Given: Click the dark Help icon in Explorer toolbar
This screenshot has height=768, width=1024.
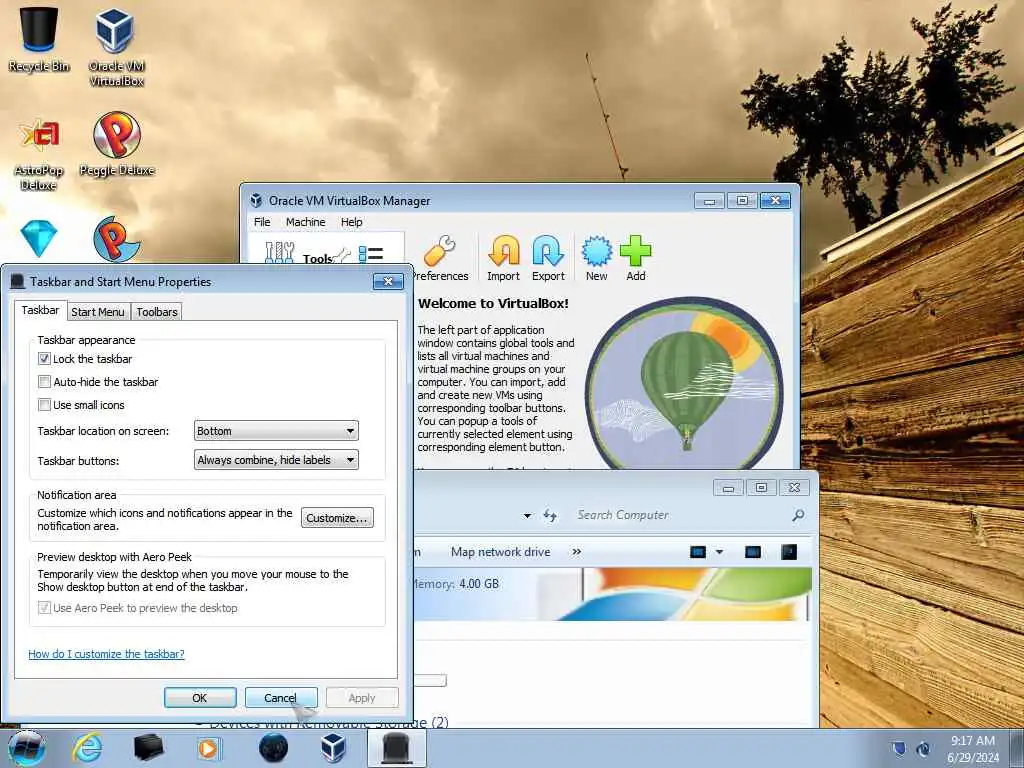Looking at the screenshot, I should (x=789, y=552).
